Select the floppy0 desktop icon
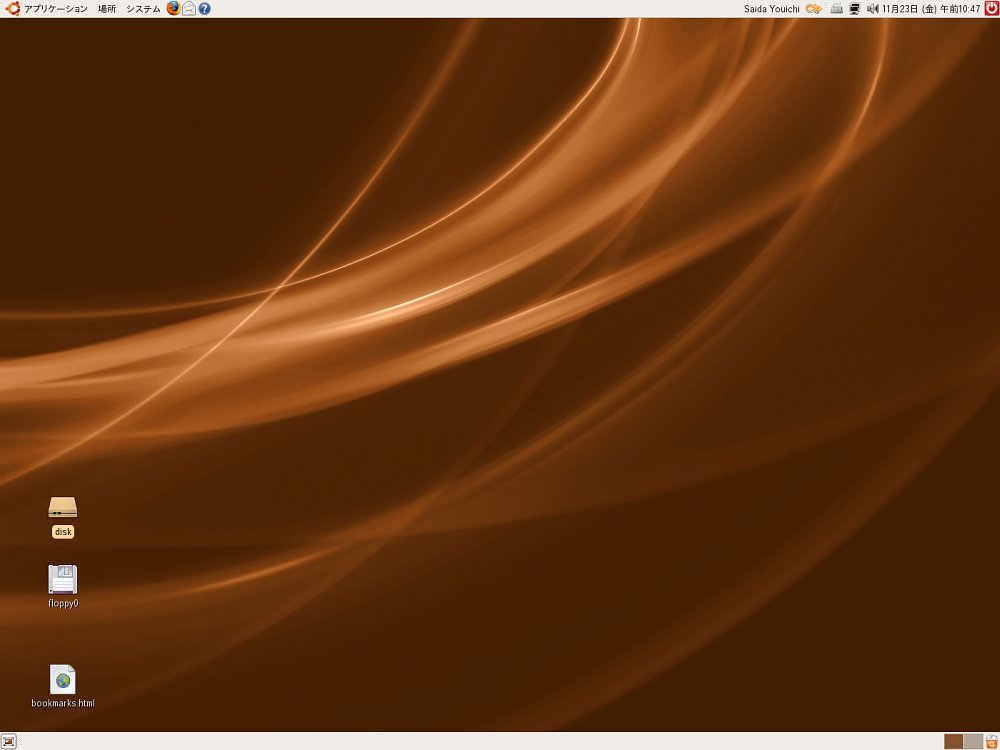 point(62,579)
